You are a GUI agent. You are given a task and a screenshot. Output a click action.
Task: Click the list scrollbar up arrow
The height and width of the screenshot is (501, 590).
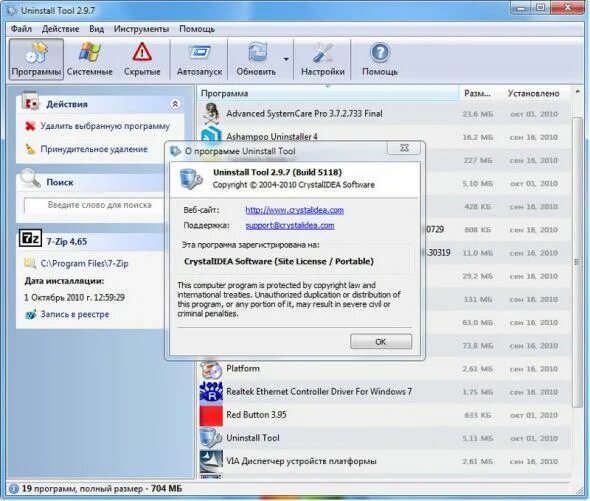pos(577,92)
